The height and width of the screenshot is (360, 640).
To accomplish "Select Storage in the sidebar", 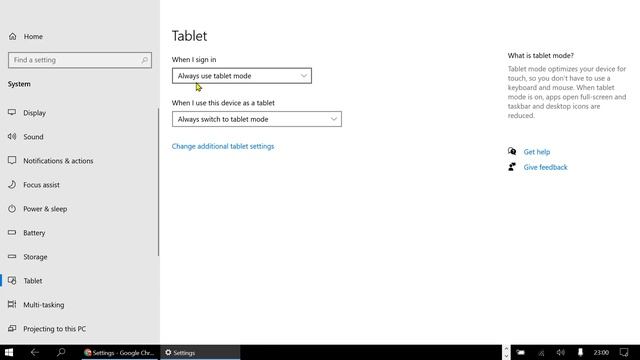I will (35, 257).
